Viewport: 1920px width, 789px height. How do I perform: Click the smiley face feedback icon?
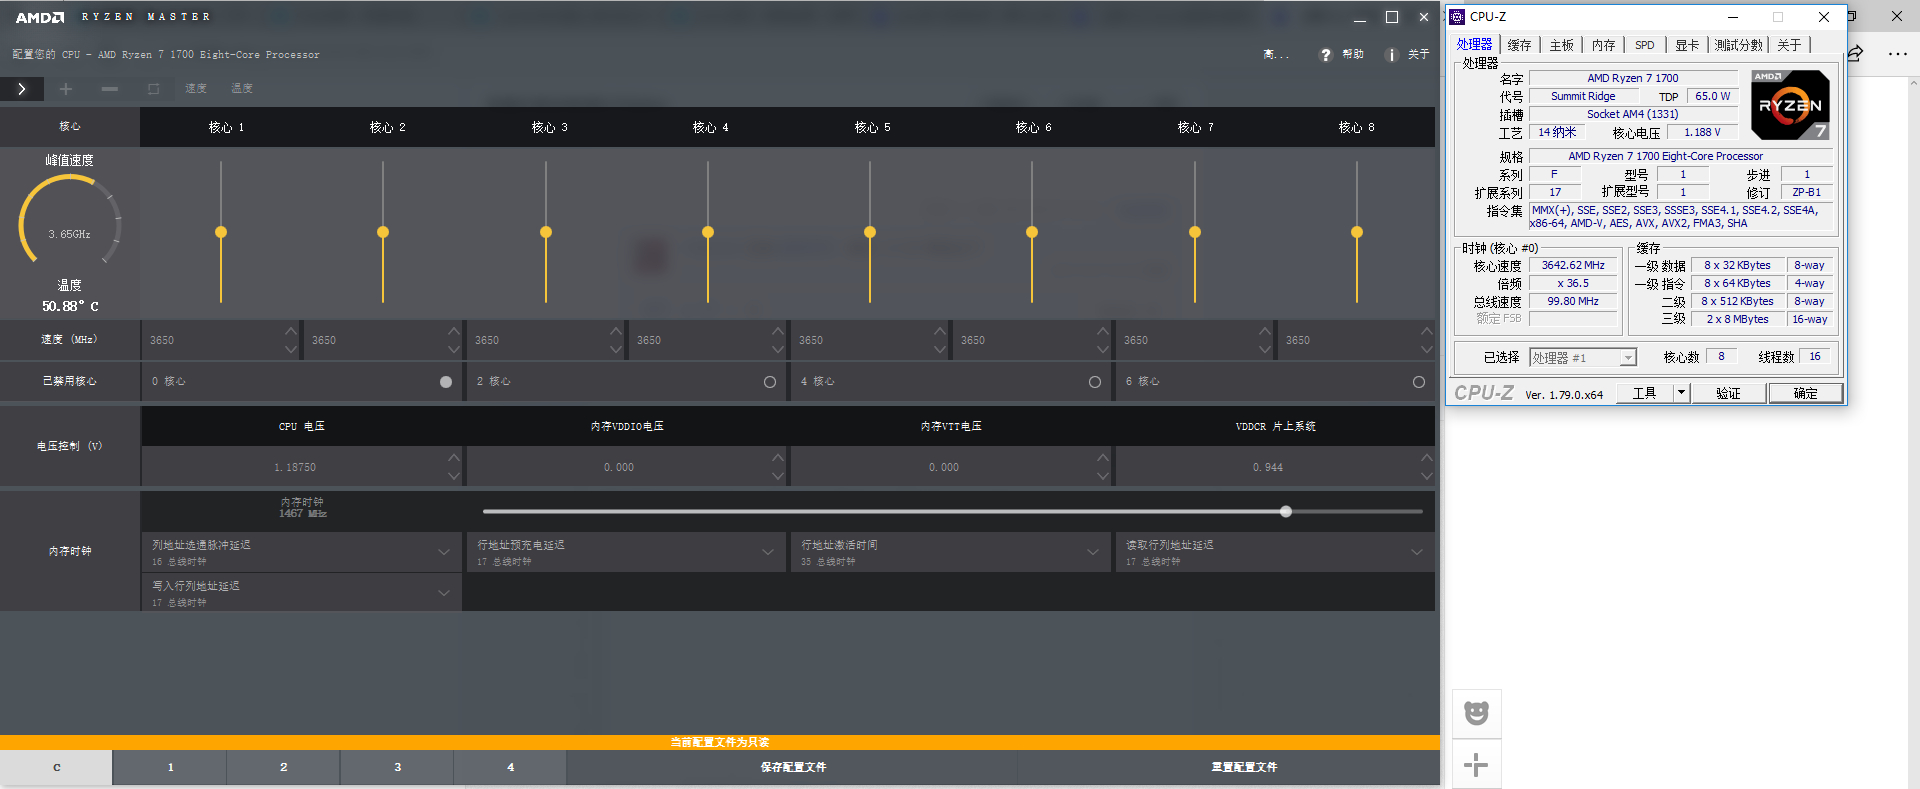pos(1476,713)
